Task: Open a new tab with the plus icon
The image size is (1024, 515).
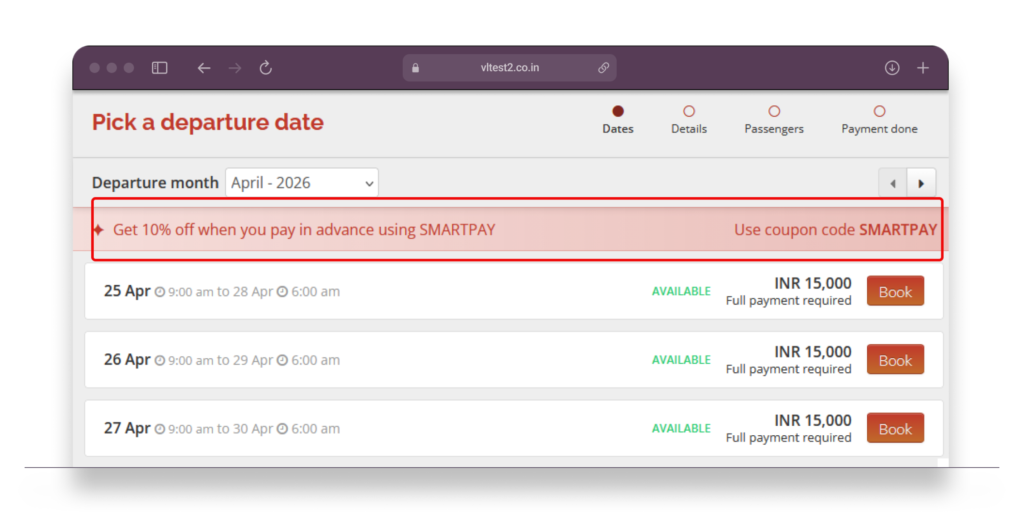Action: click(x=923, y=68)
